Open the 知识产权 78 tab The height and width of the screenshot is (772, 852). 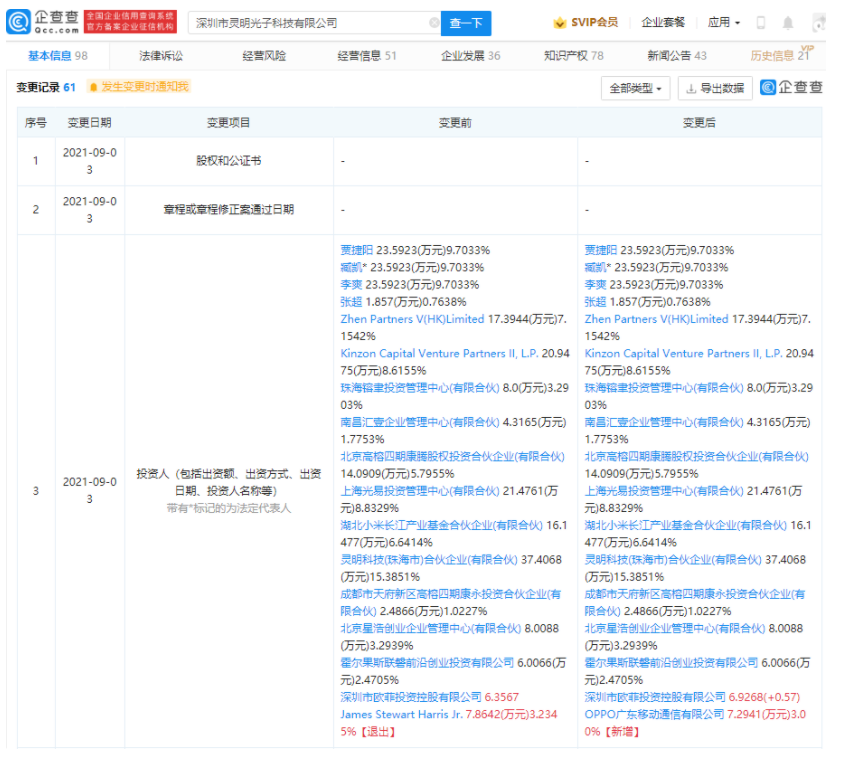[x=573, y=56]
